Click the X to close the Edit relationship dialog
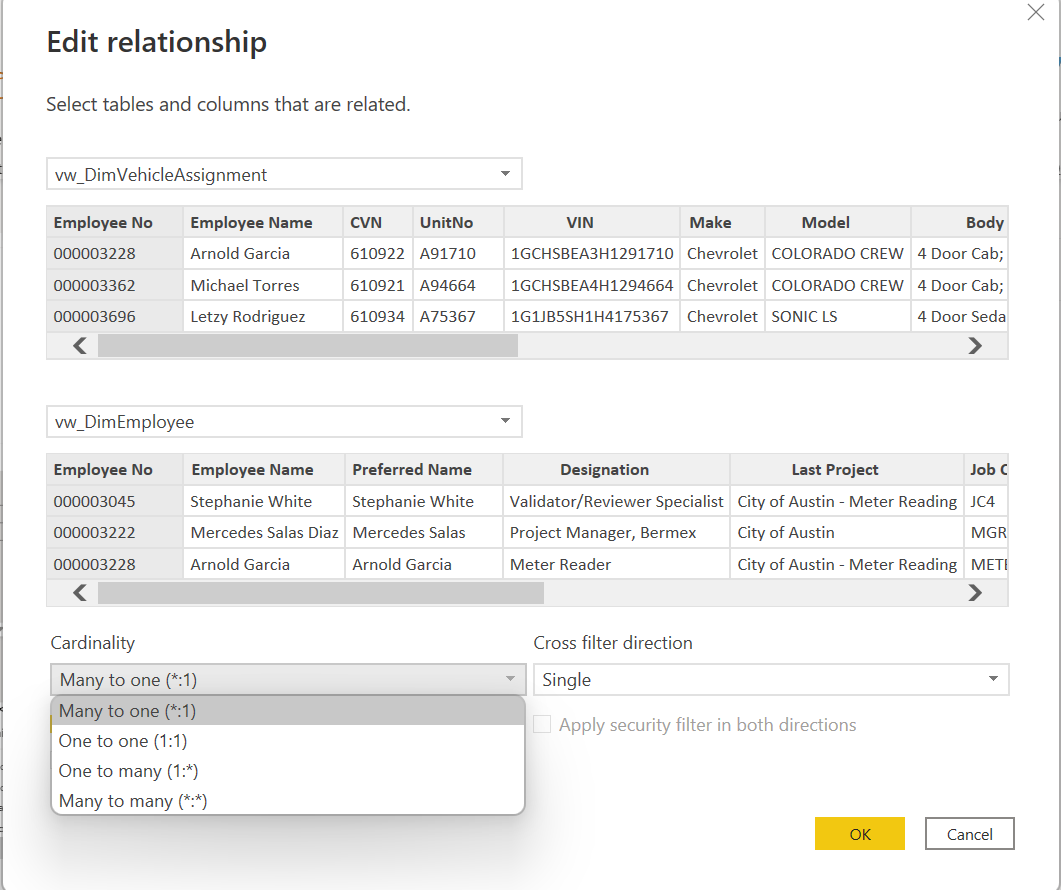The image size is (1061, 890). [1035, 13]
